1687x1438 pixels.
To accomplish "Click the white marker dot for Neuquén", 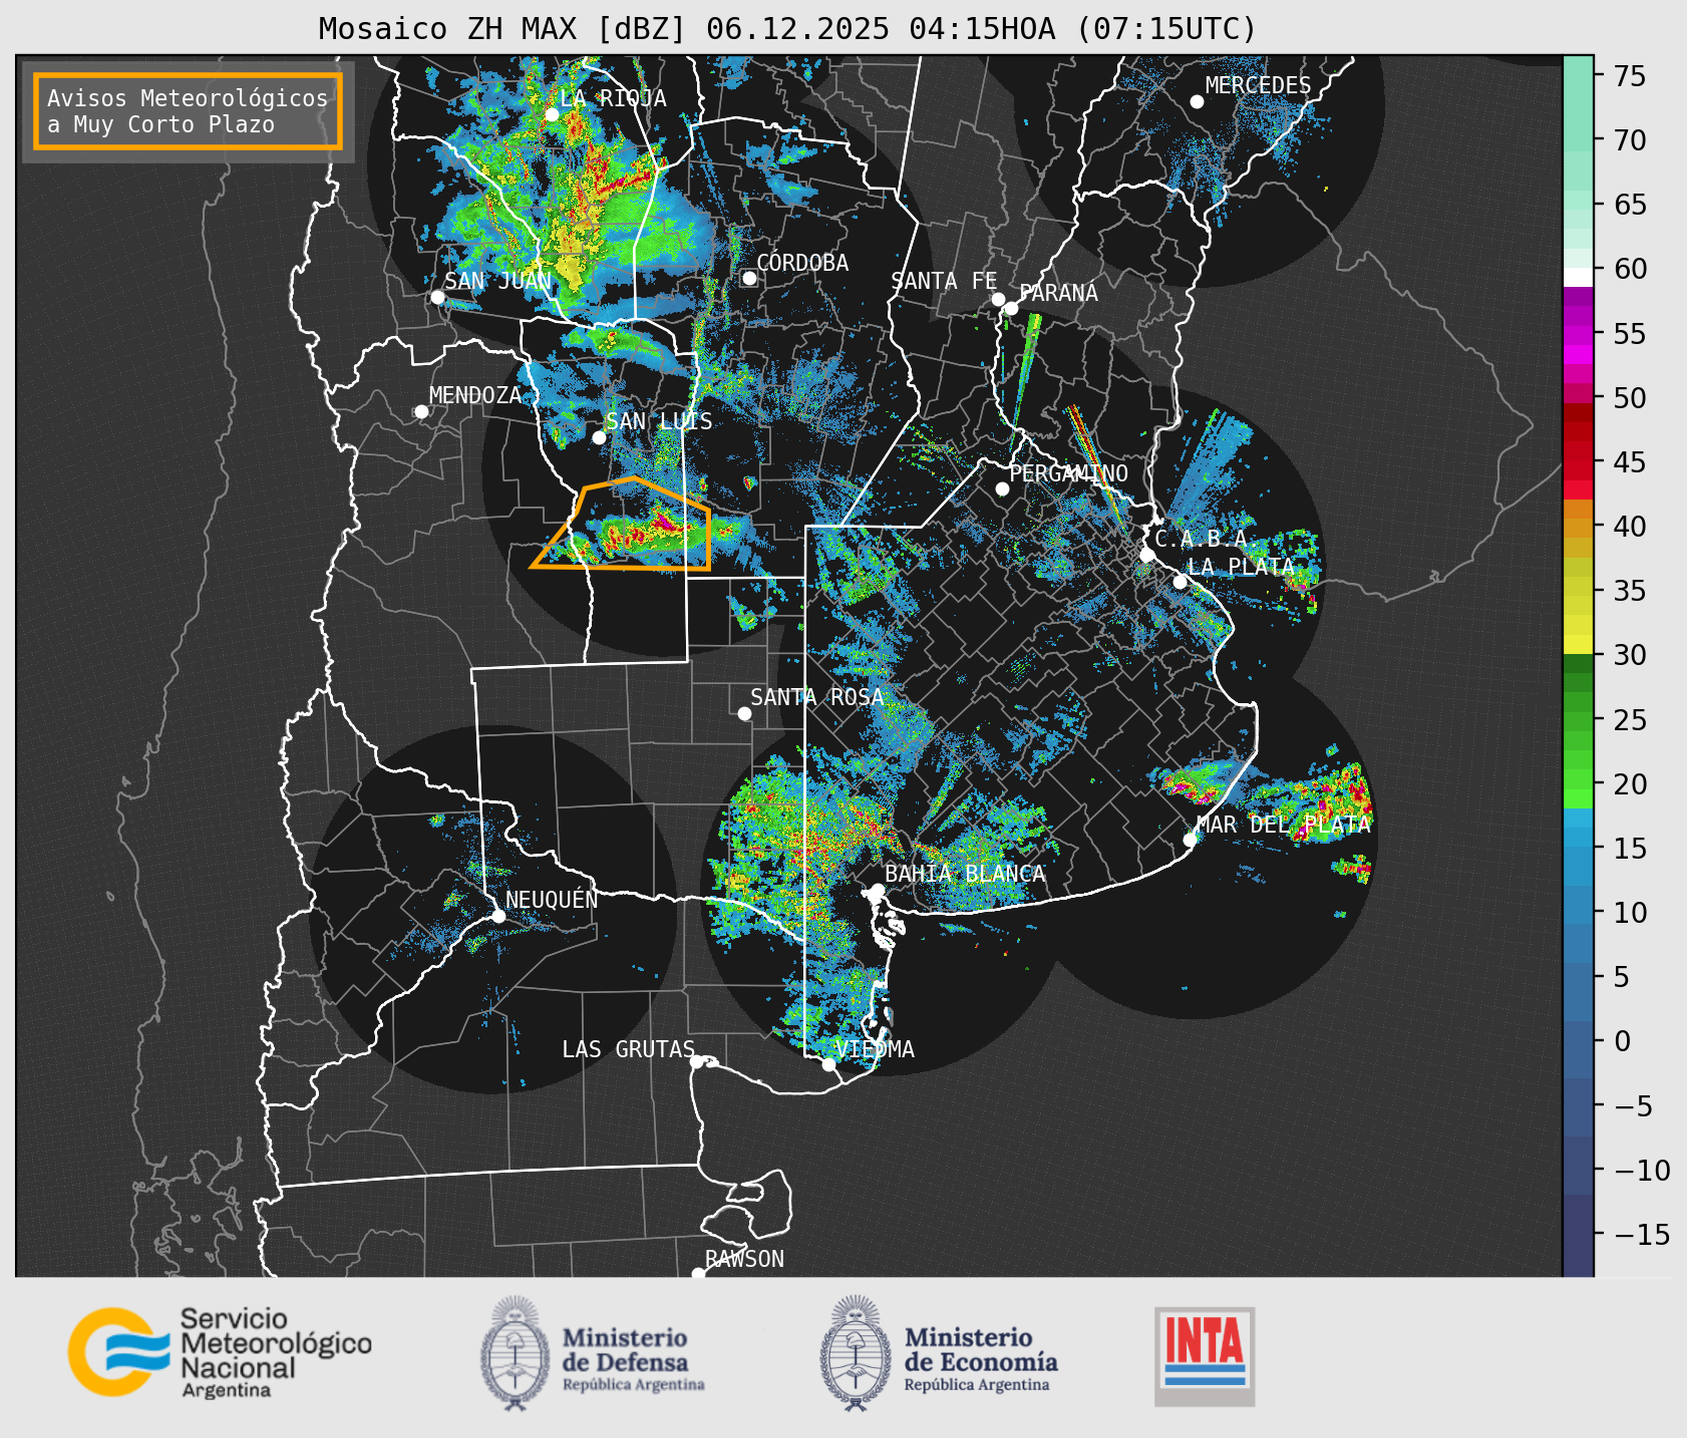I will (498, 916).
